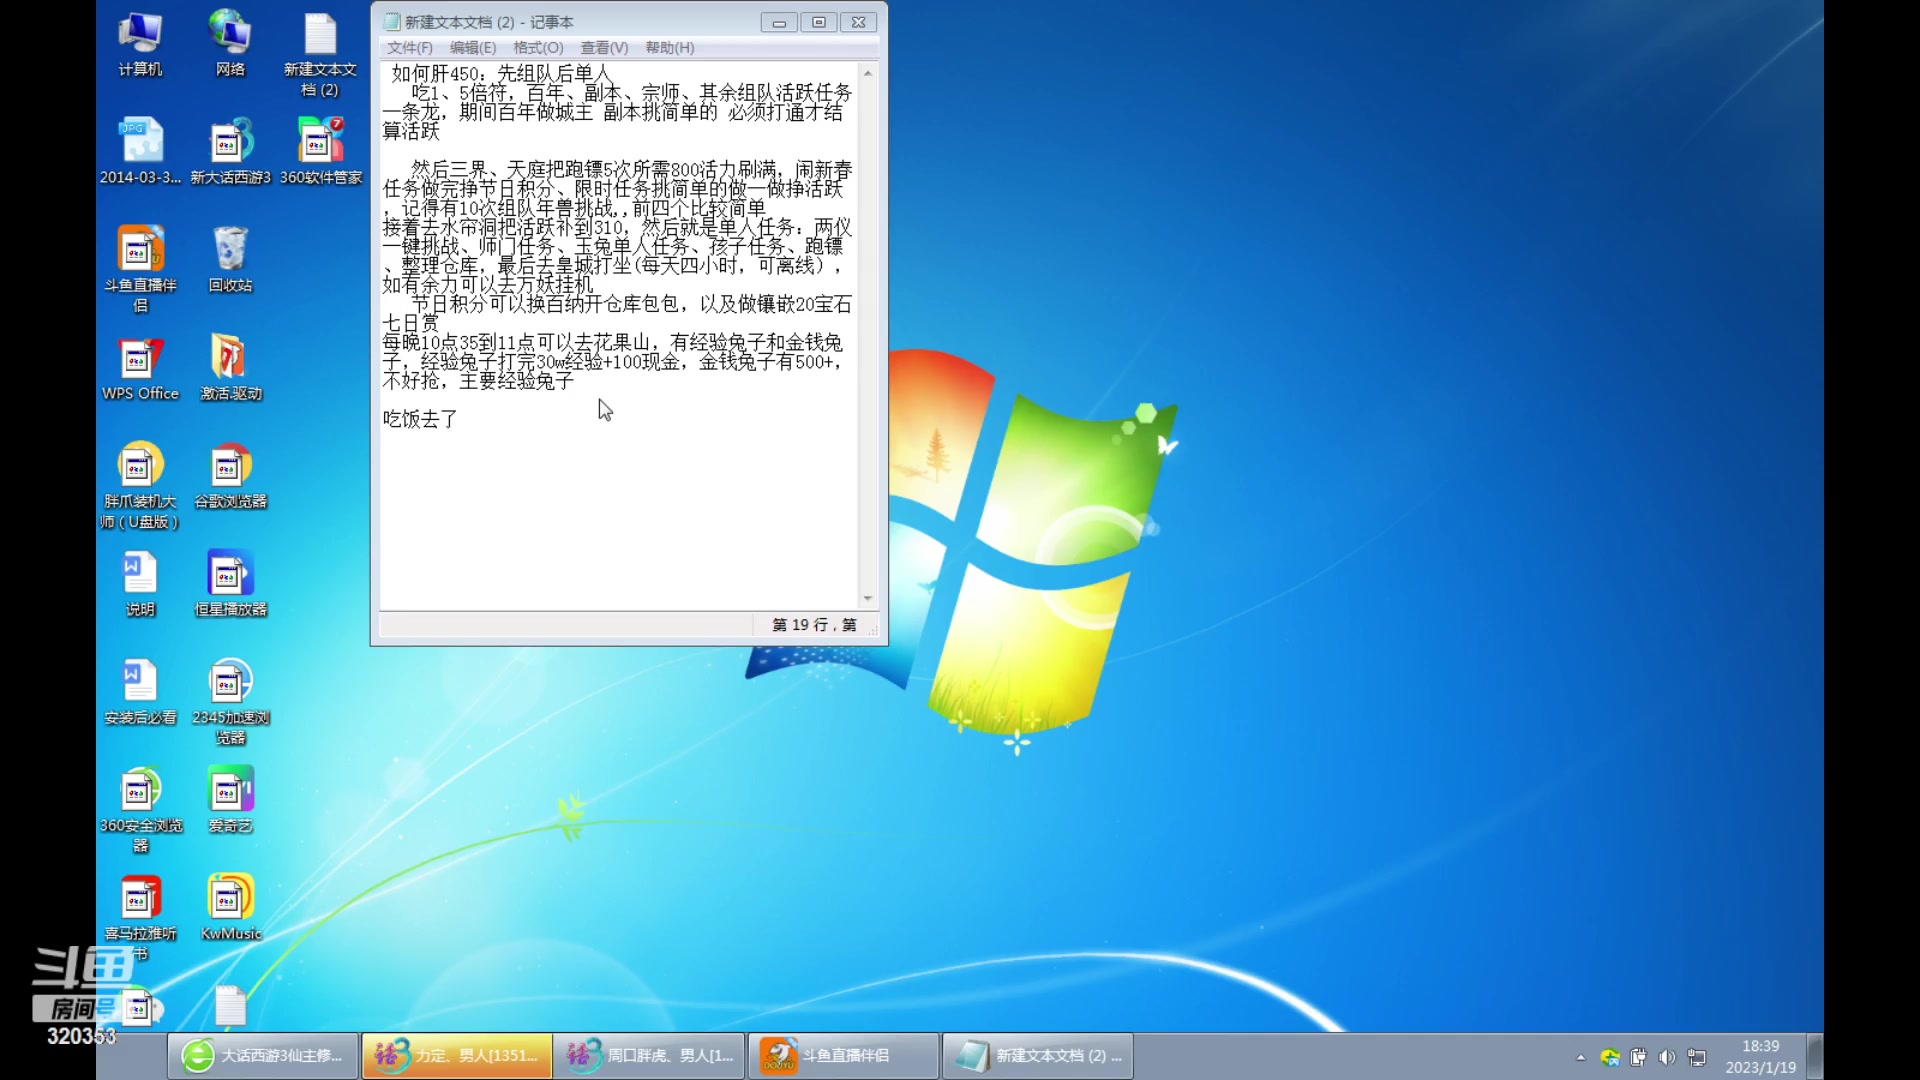
Task: Open taskbar clock showing 18:39
Action: [x=1760, y=1056]
